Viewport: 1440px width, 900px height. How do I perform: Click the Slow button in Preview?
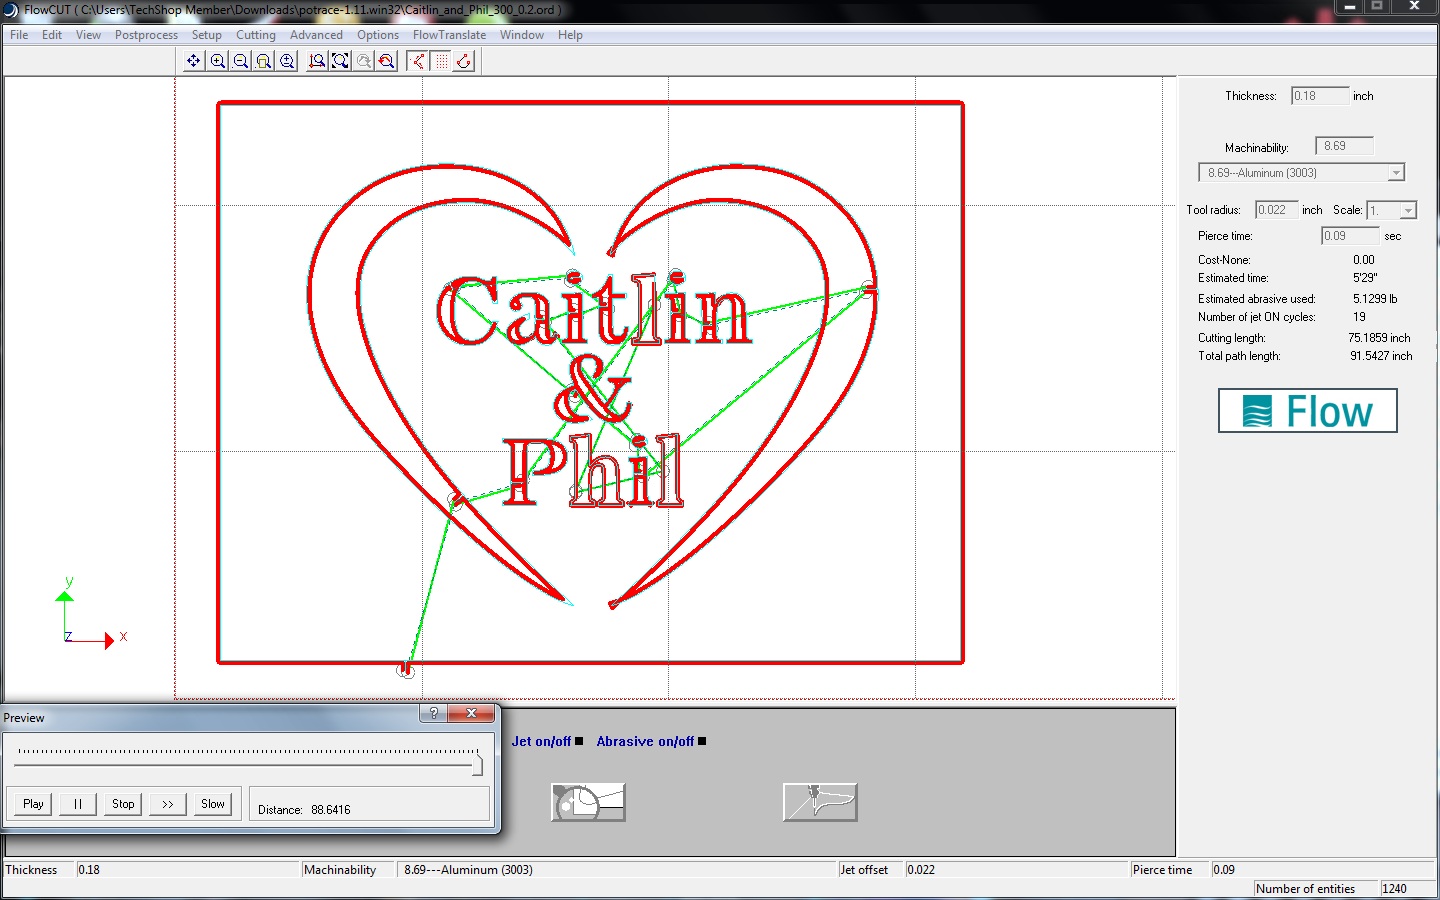pos(213,804)
